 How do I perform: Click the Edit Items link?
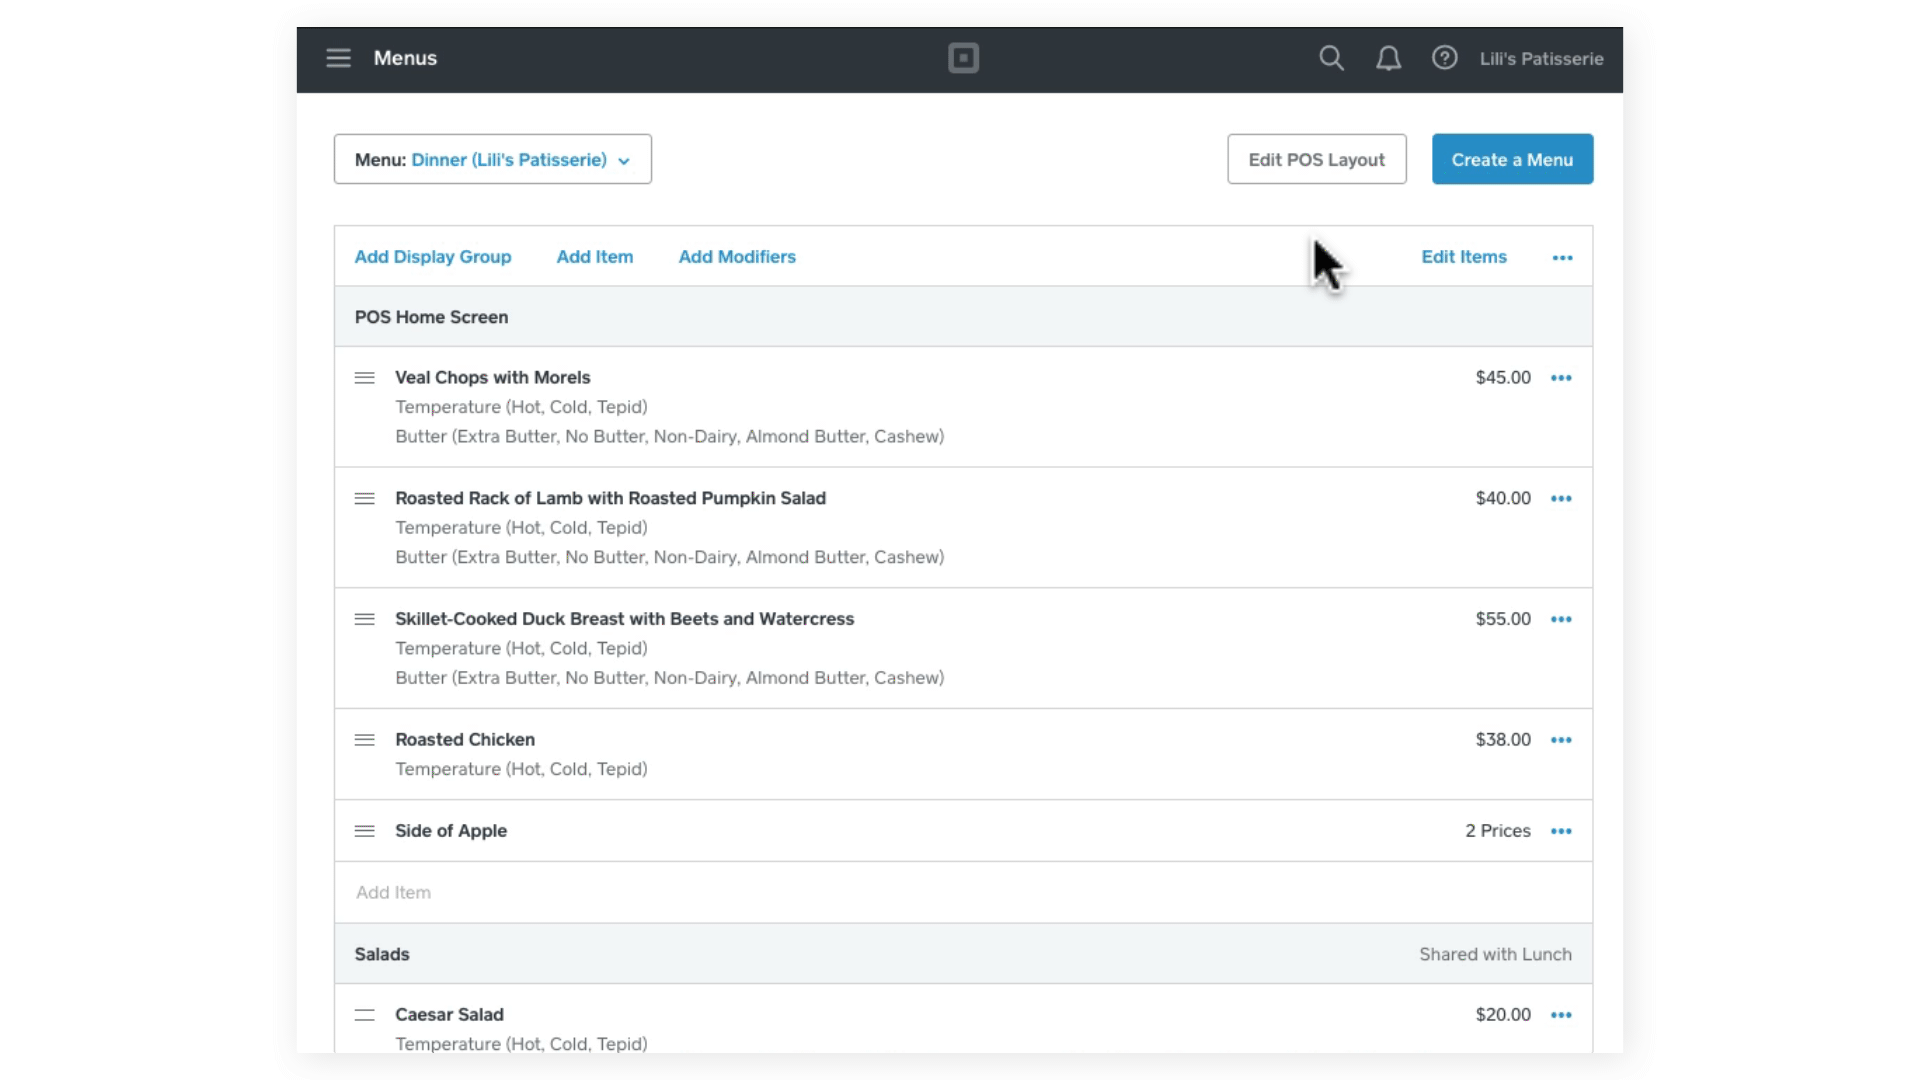(x=1463, y=257)
